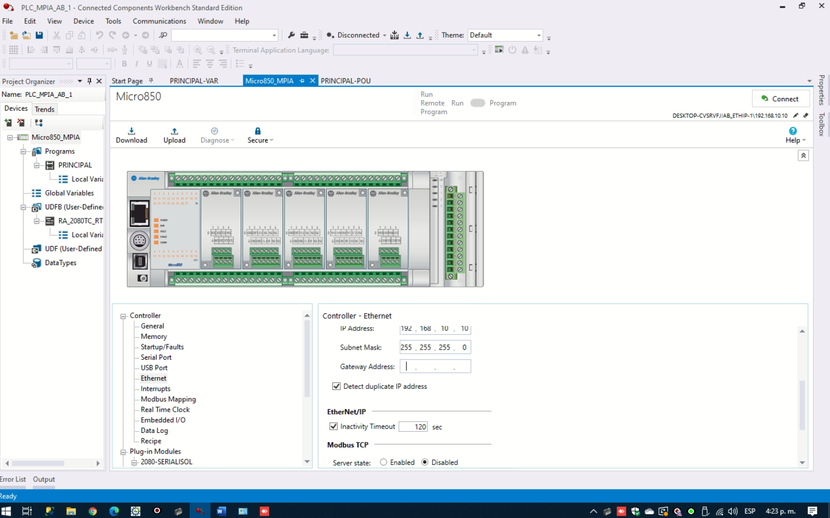Collapse the controller image with double-chevron button
This screenshot has height=518, width=830.
tap(803, 156)
